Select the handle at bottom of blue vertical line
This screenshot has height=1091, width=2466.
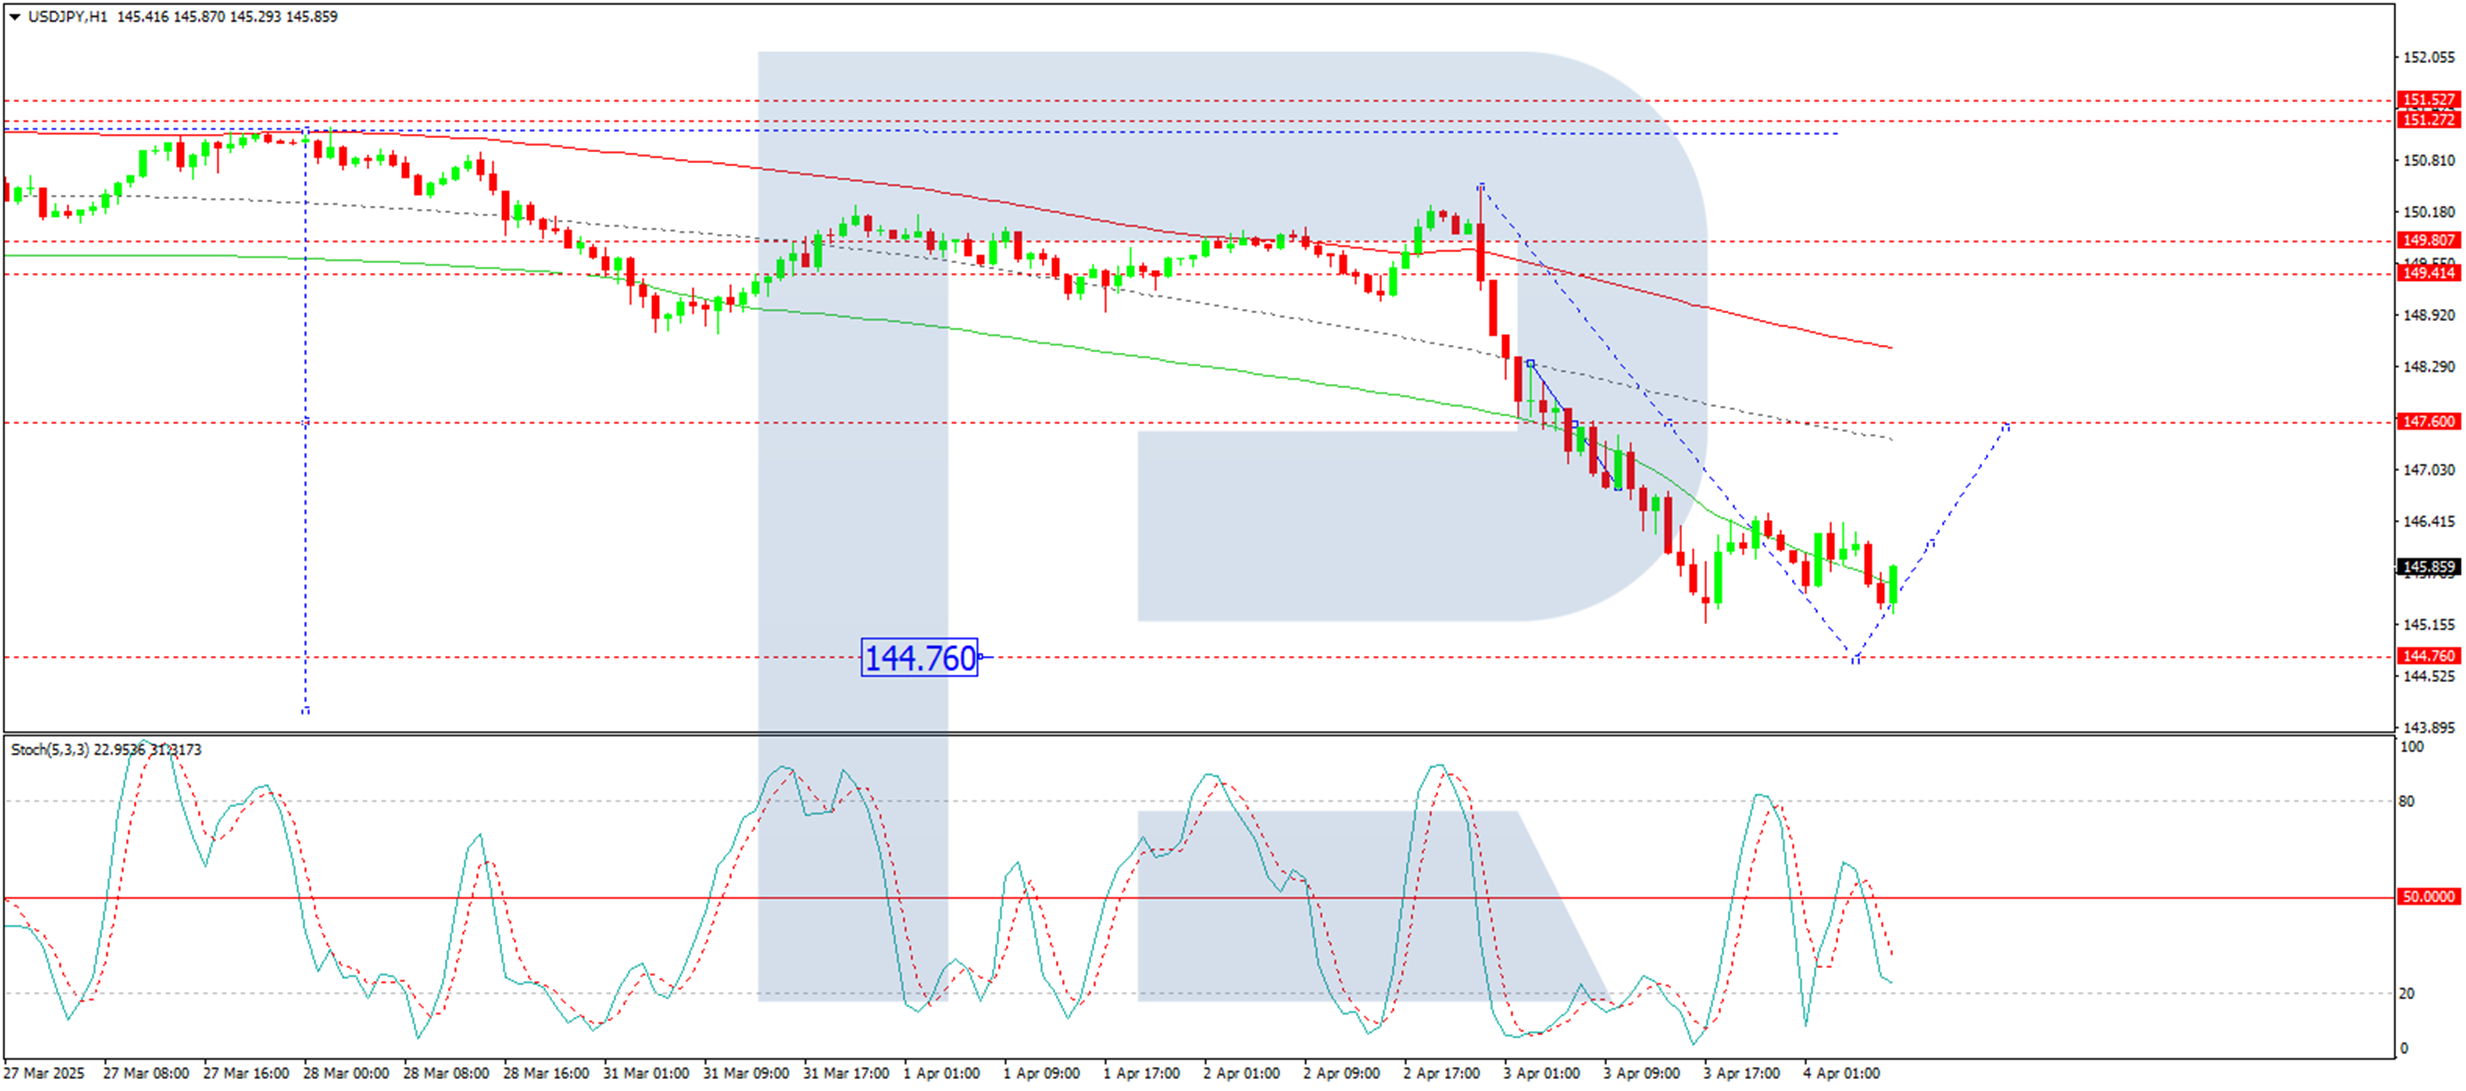click(306, 711)
